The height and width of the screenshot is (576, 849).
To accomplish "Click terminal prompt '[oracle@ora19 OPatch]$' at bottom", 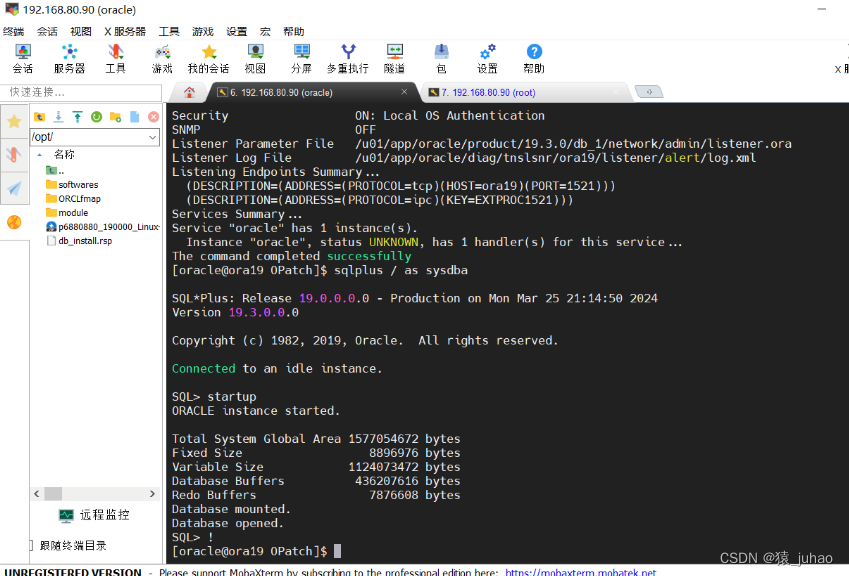I will click(x=250, y=551).
